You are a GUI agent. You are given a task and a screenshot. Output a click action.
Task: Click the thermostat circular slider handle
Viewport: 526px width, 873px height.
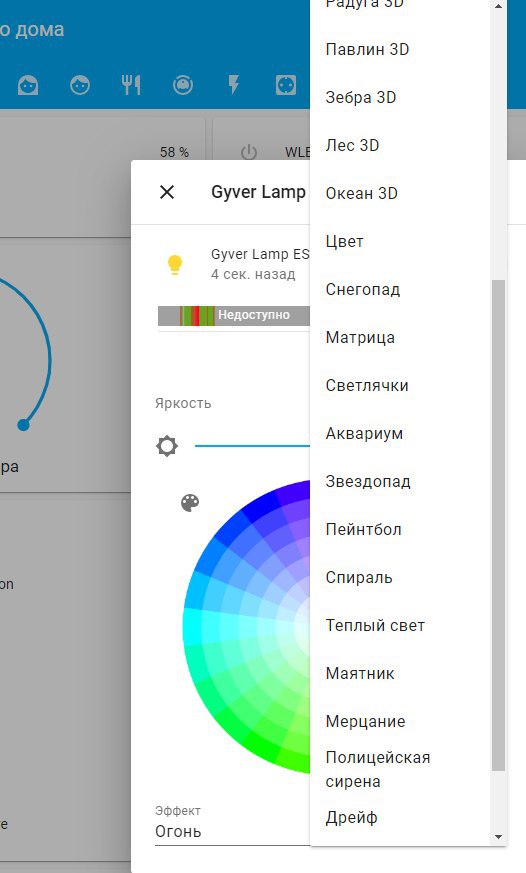click(23, 425)
